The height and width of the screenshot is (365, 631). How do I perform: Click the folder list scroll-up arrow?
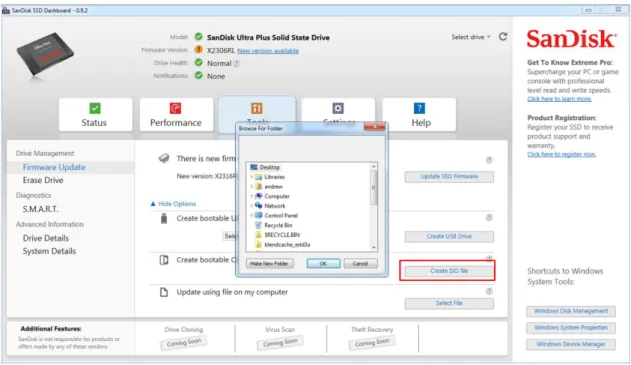pos(374,166)
